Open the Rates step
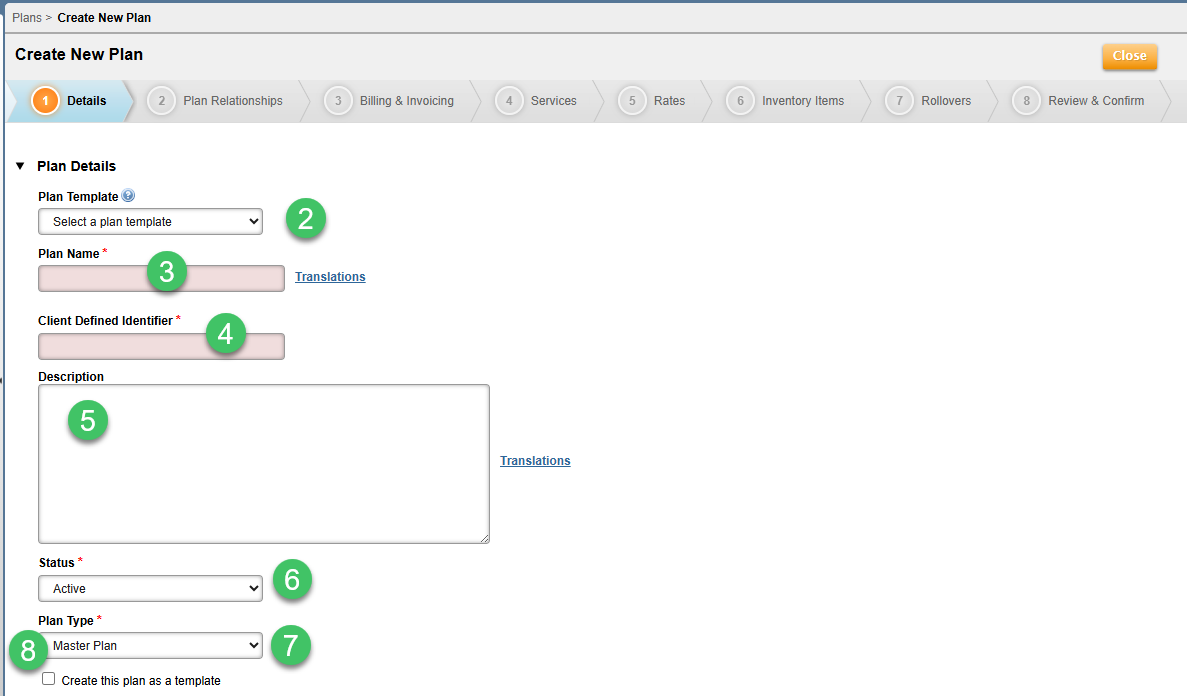This screenshot has width=1187, height=696. point(668,100)
